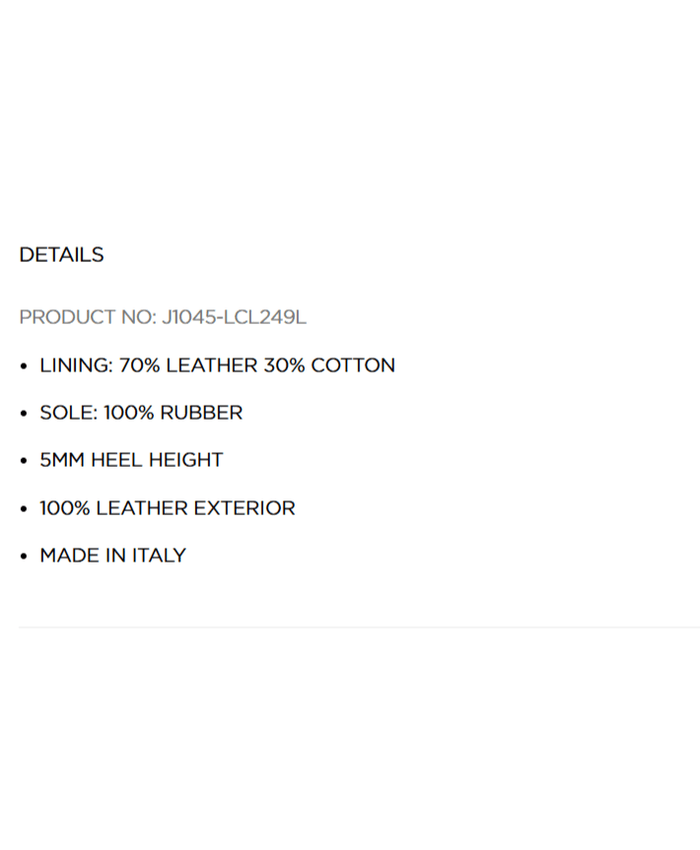
Task: Click the word LINING in first bullet
Action: pyautogui.click(x=75, y=366)
